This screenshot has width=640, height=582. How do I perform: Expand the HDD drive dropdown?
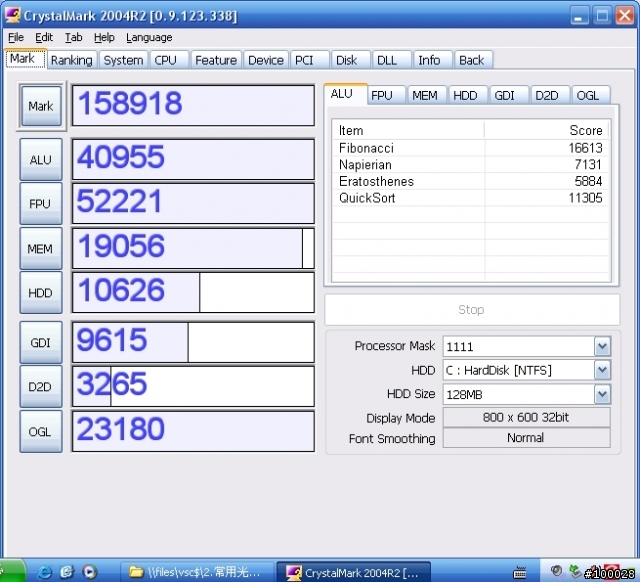602,370
